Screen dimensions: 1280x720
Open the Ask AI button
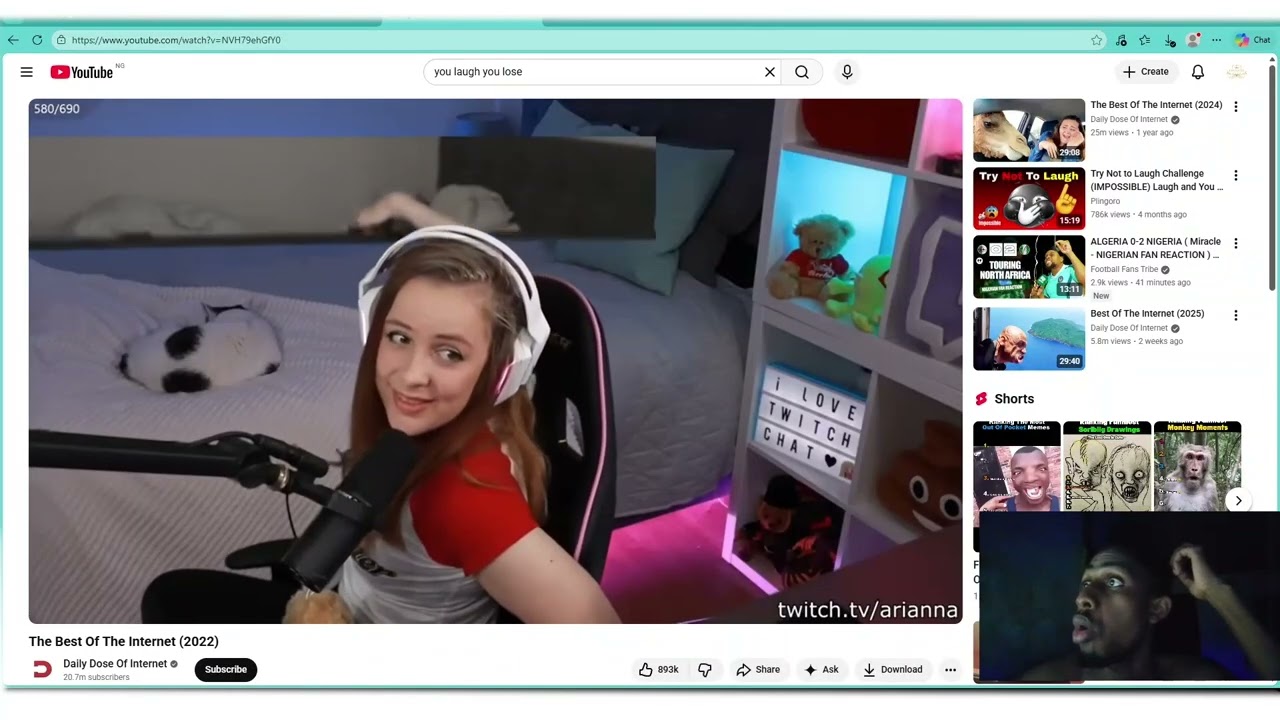(821, 670)
